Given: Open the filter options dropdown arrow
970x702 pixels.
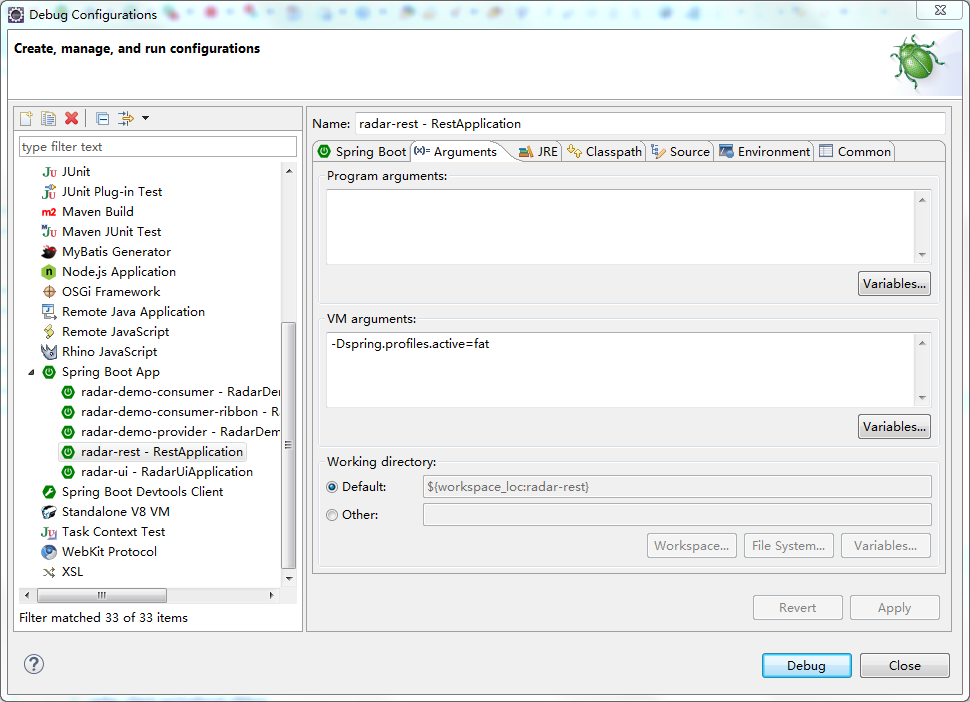Looking at the screenshot, I should 145,118.
